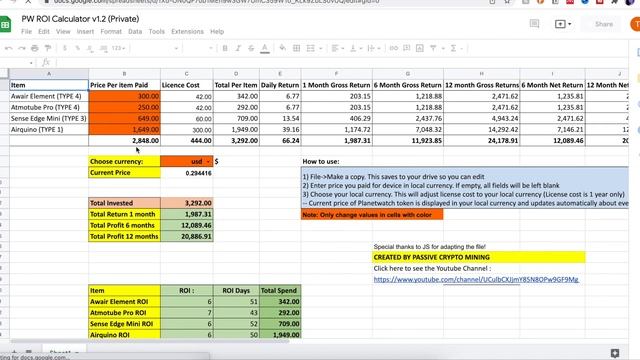The width and height of the screenshot is (640, 360).
Task: Open the View menu
Action: pyautogui.click(x=63, y=31)
